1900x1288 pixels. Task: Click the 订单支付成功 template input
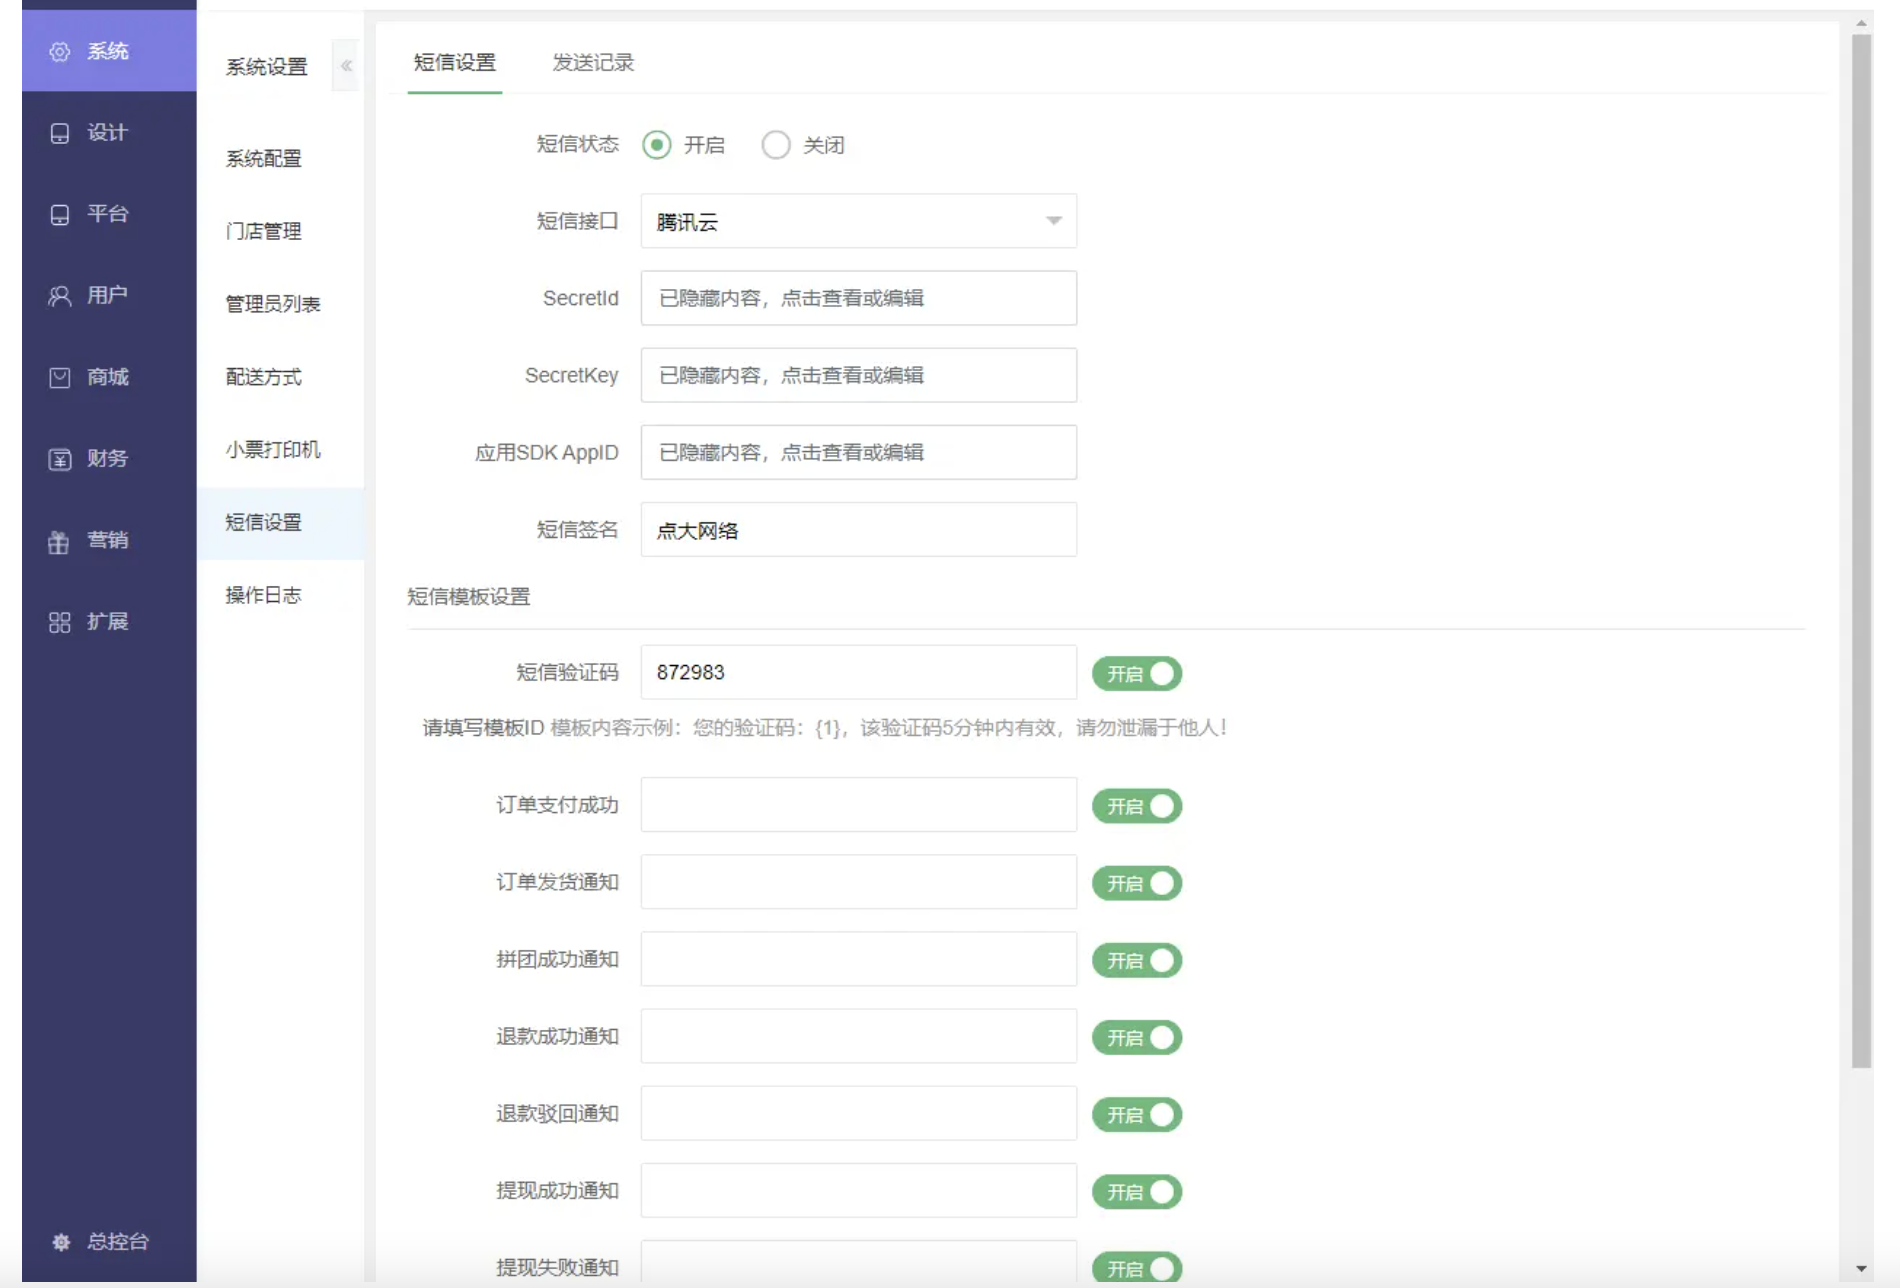tap(859, 805)
